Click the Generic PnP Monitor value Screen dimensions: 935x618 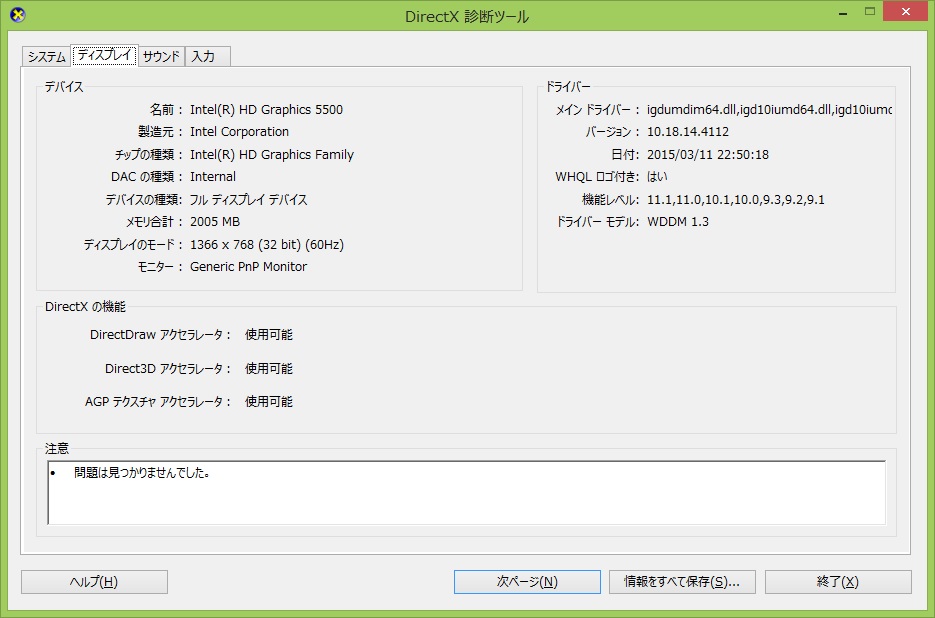pyautogui.click(x=248, y=267)
